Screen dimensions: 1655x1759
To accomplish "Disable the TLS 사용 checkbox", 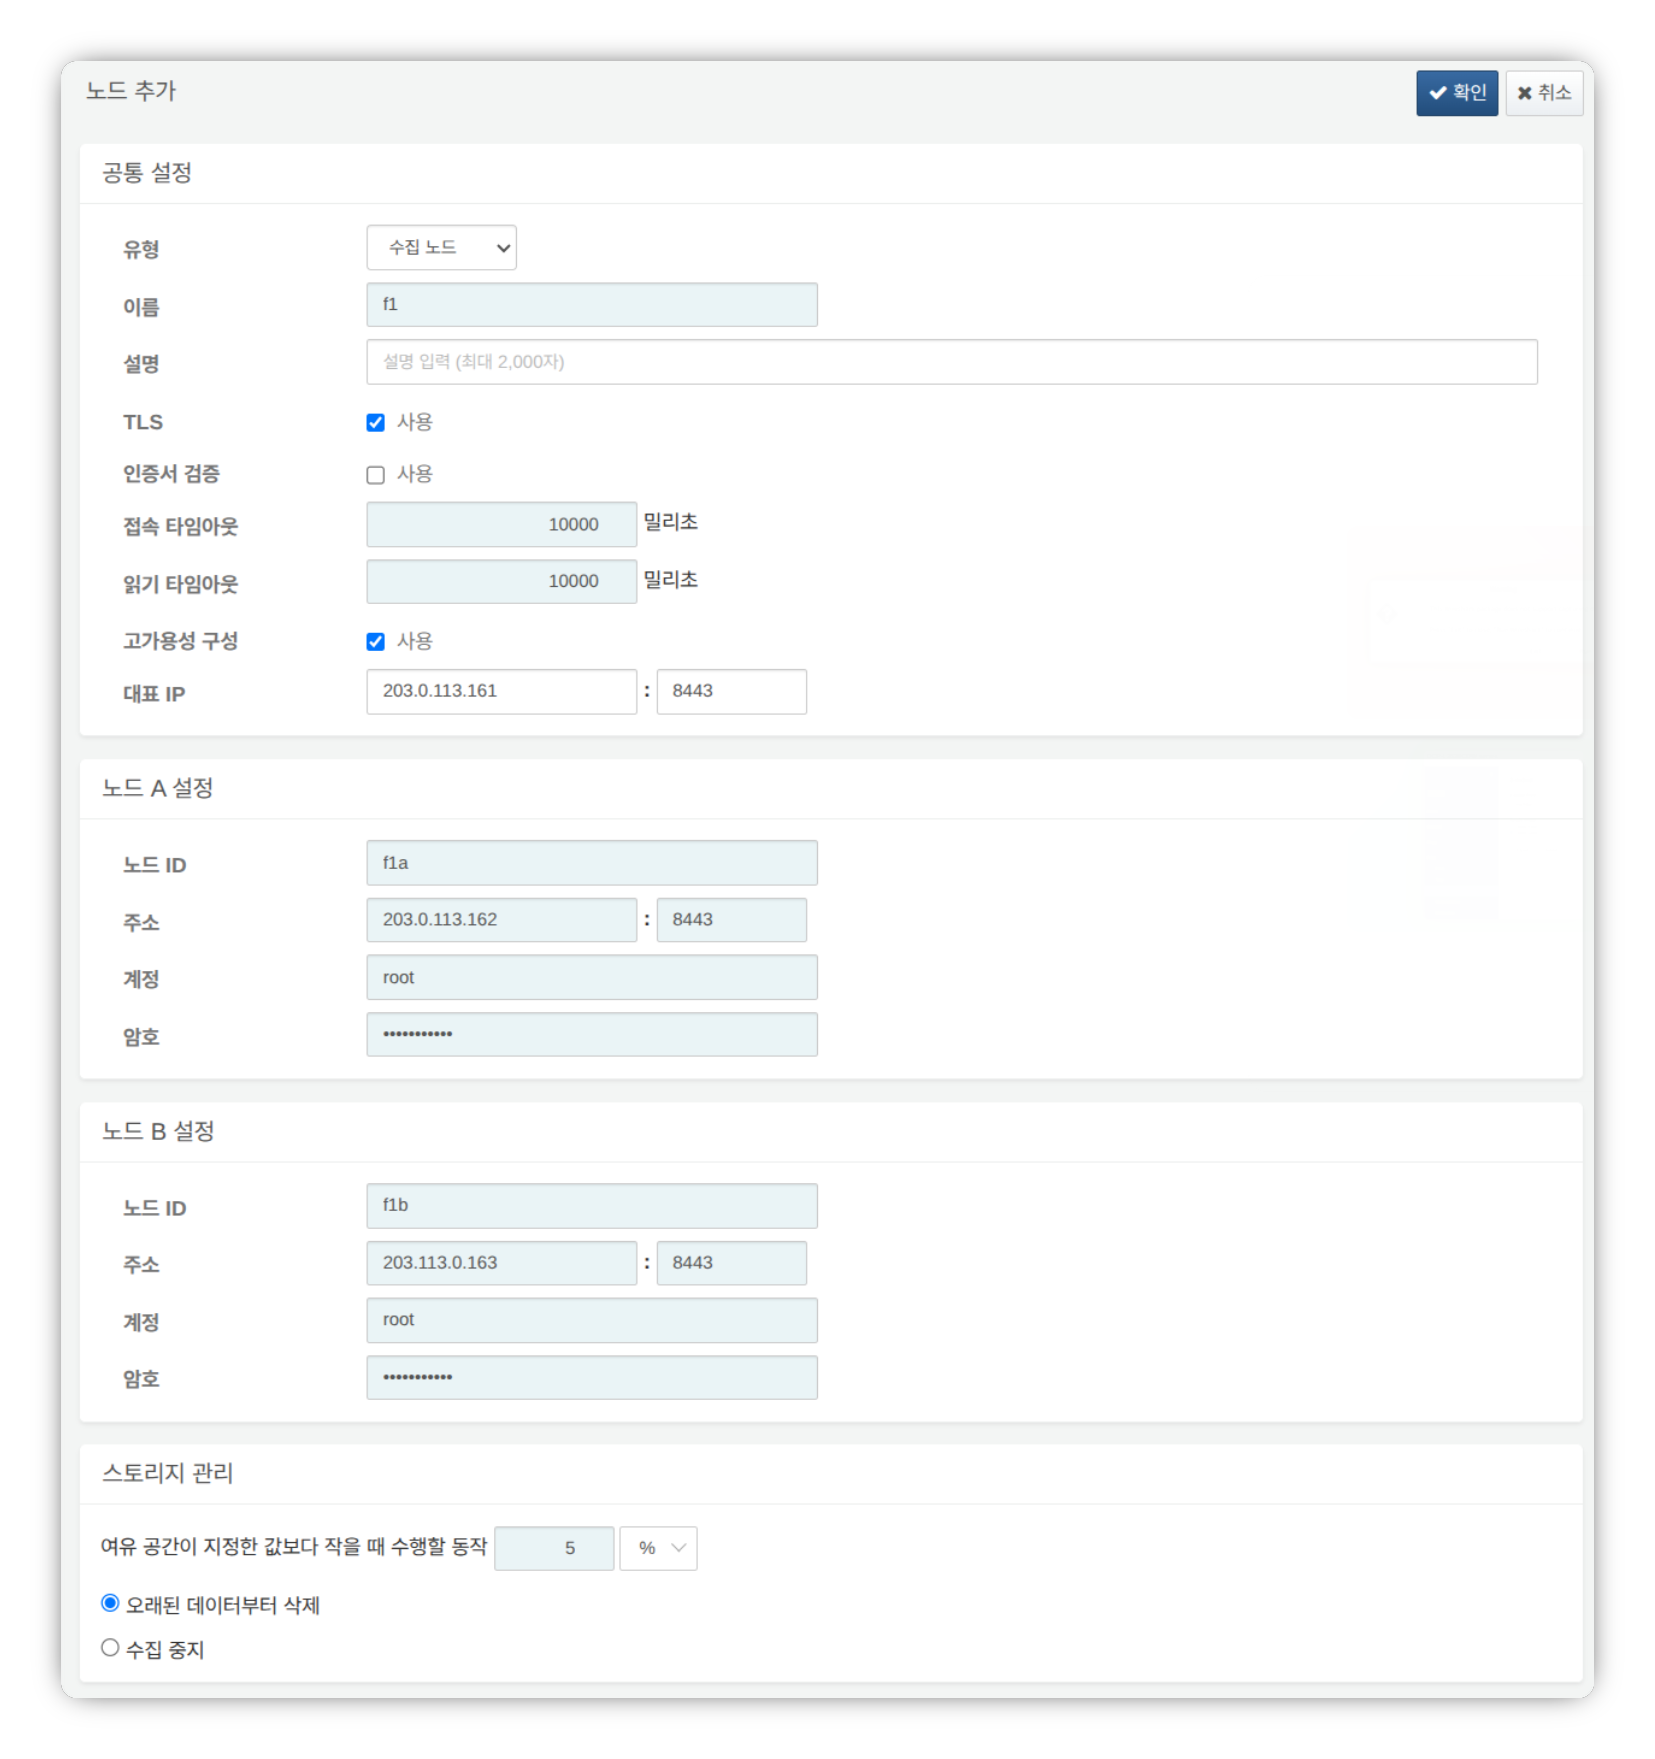I will point(375,421).
